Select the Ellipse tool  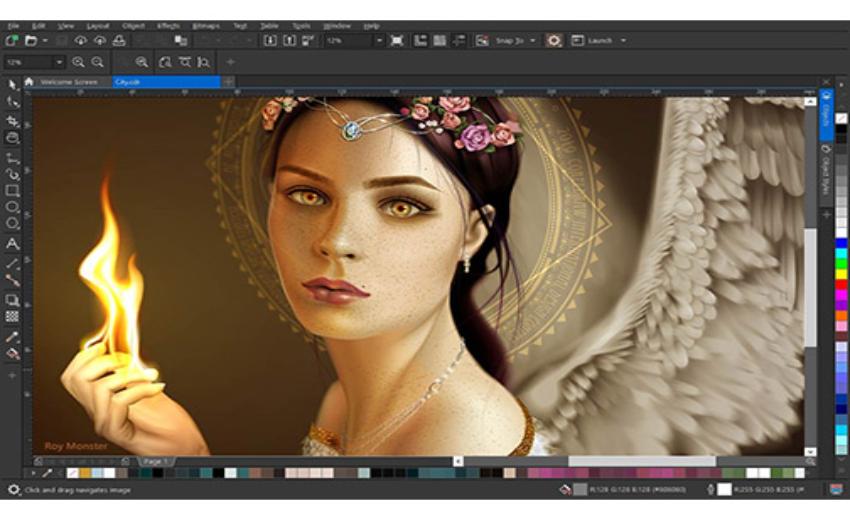coord(12,207)
